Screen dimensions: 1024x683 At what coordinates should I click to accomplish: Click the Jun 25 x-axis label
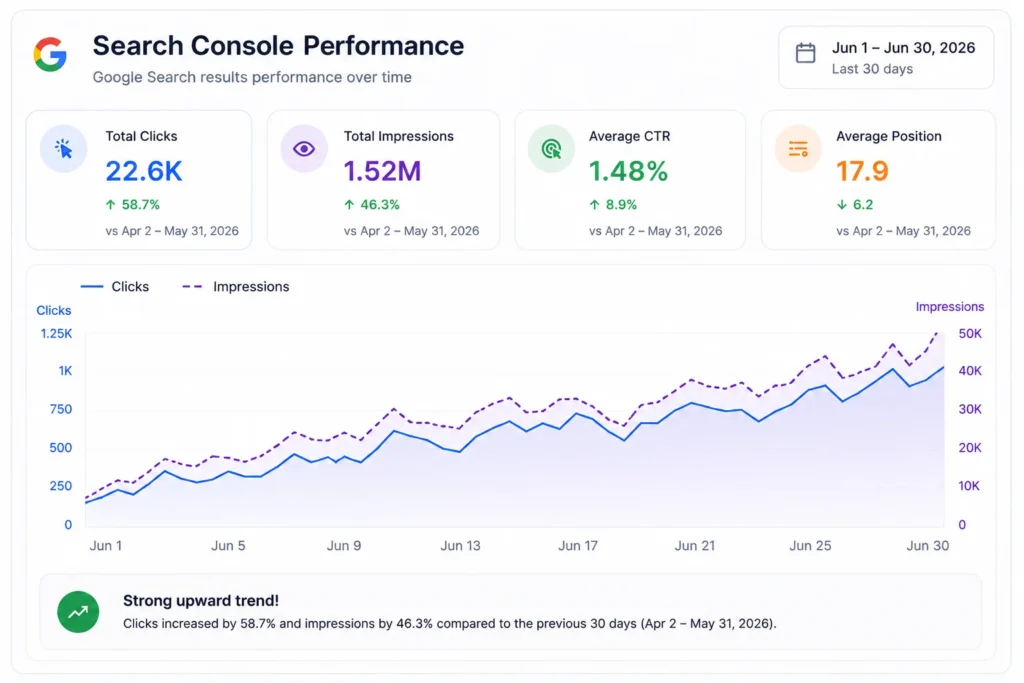810,545
